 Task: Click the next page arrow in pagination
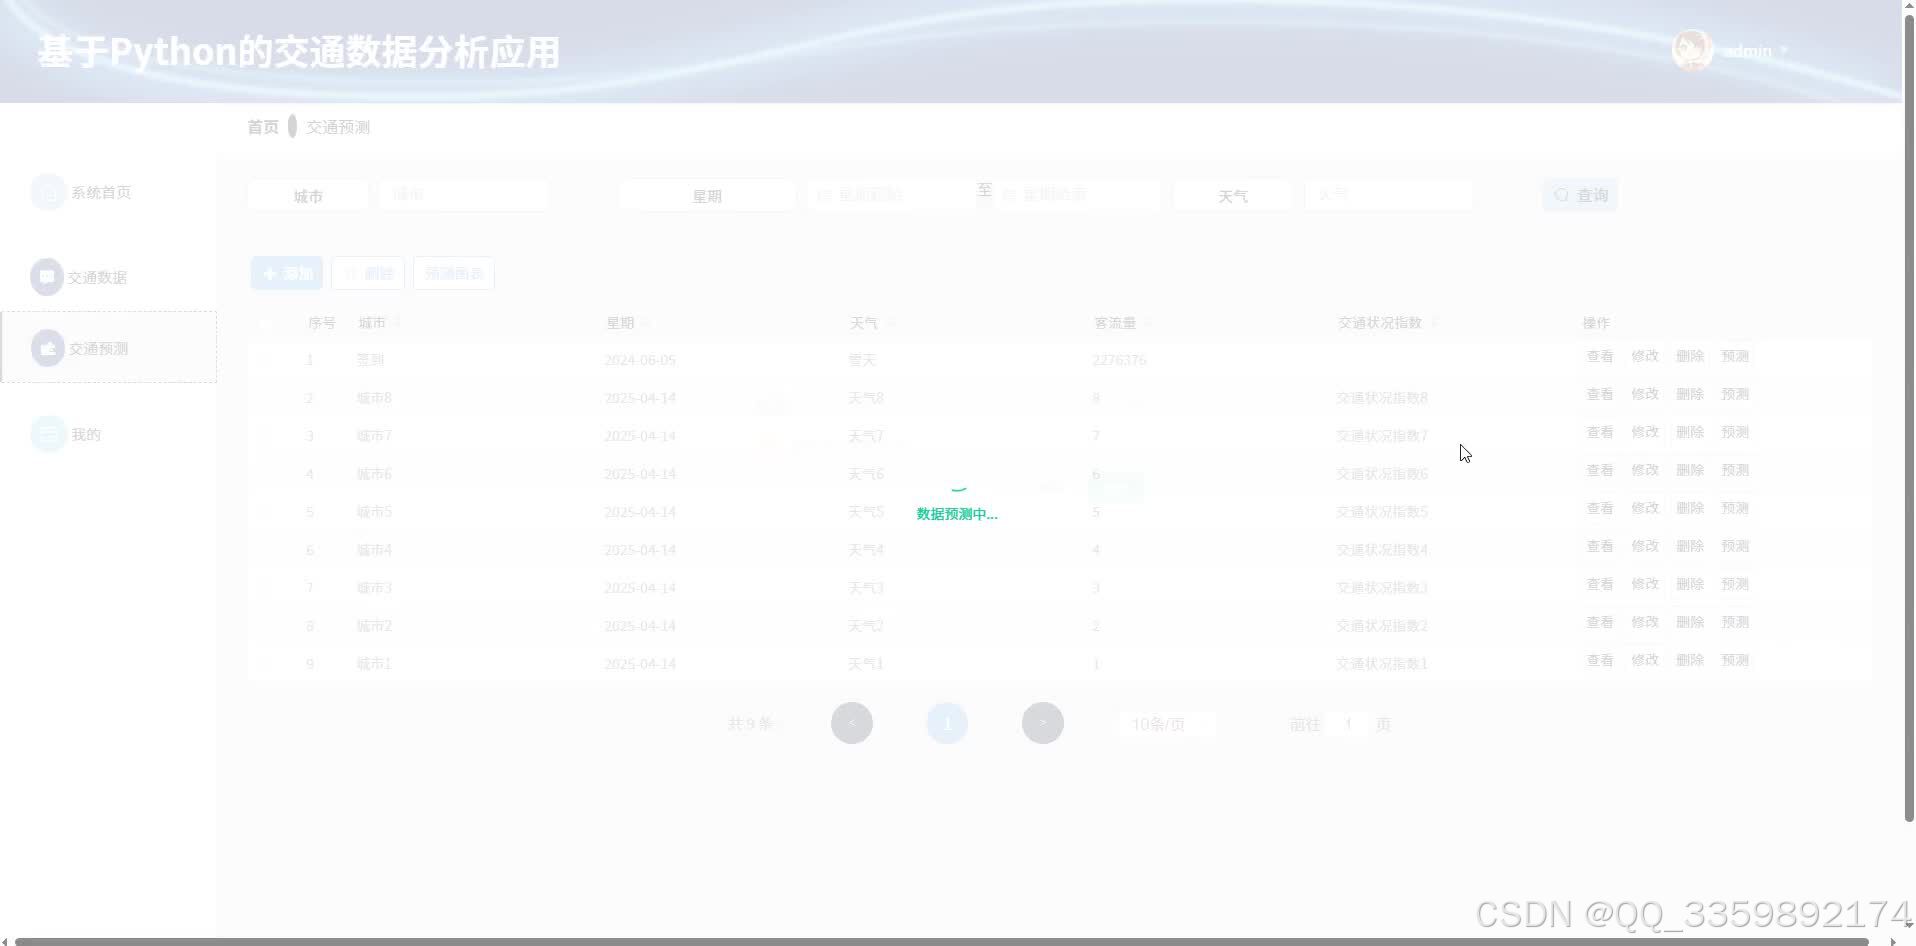(1042, 722)
